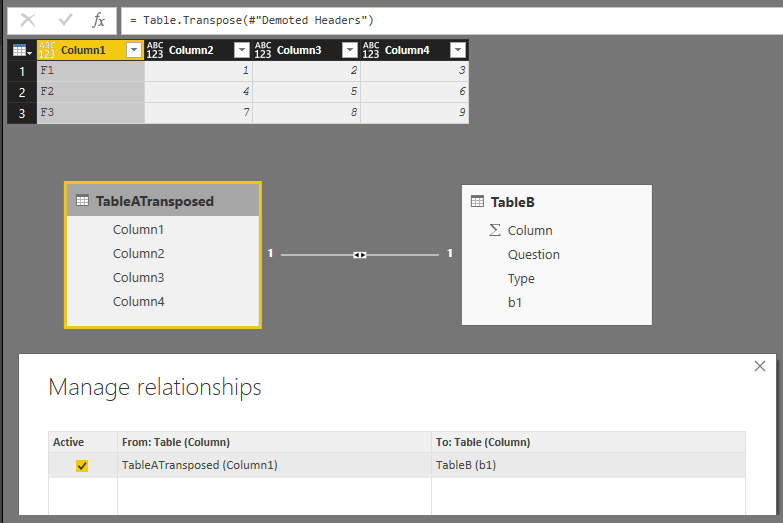Open Column3 filter dropdown
The height and width of the screenshot is (523, 783).
click(350, 50)
